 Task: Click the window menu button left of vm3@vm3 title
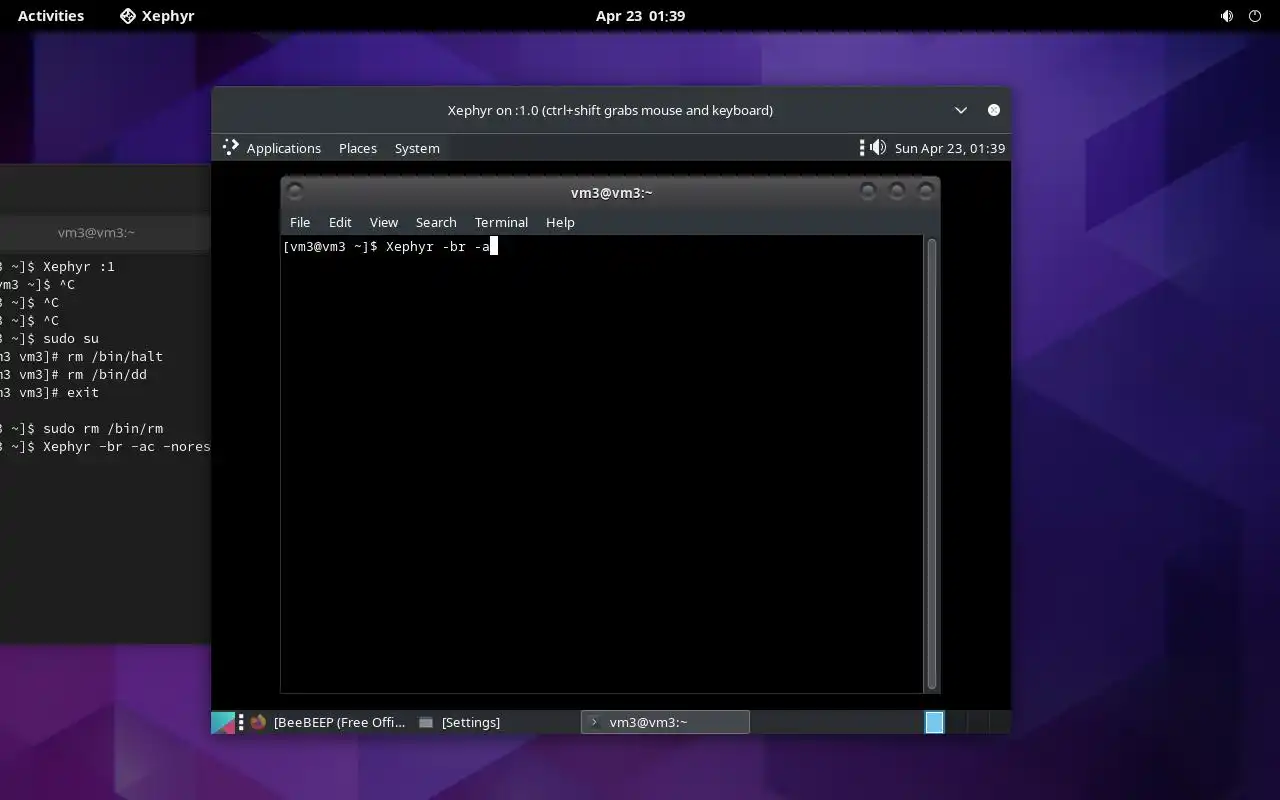tap(295, 191)
